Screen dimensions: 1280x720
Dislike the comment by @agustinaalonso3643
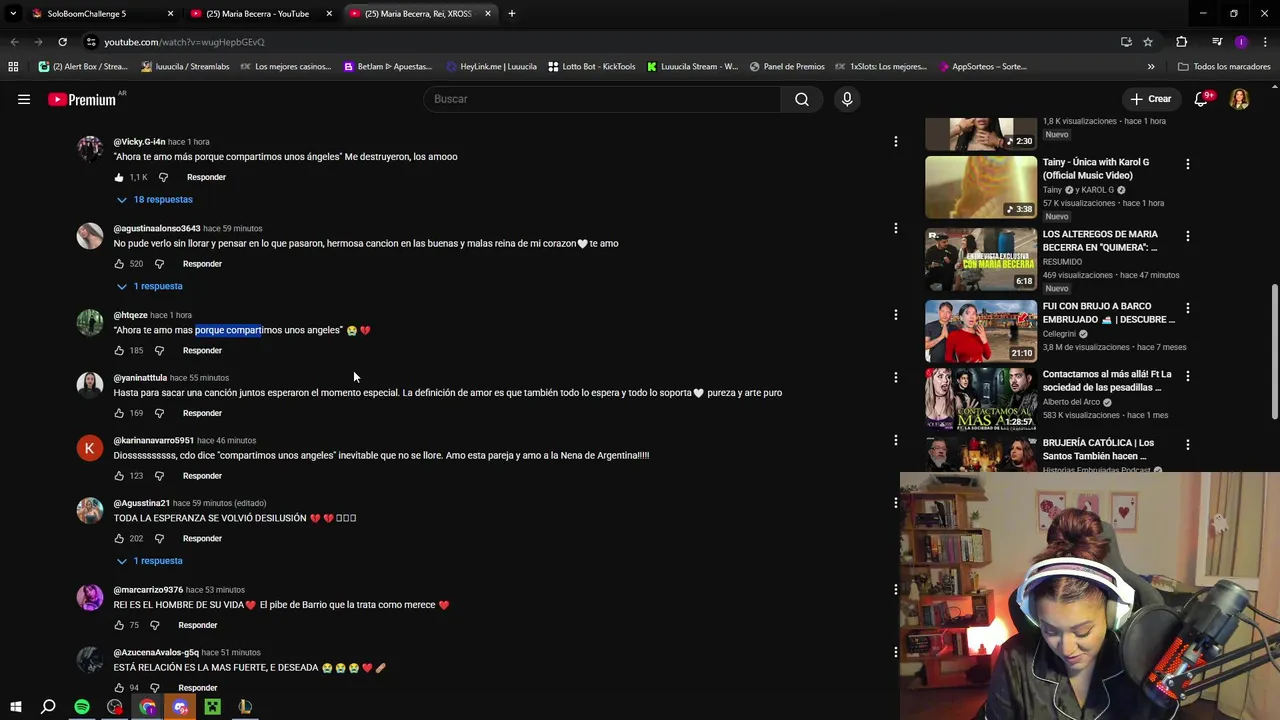tap(159, 264)
